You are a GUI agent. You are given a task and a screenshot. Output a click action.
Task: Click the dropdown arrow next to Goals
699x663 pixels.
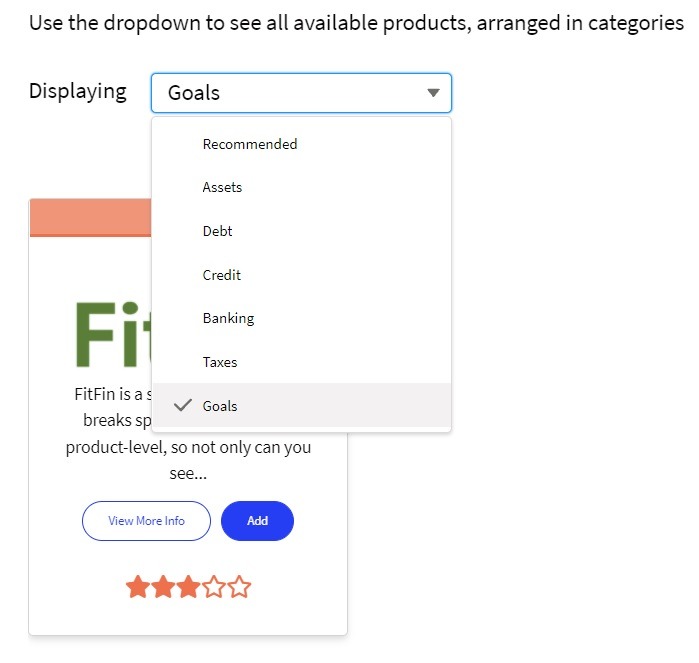(433, 93)
